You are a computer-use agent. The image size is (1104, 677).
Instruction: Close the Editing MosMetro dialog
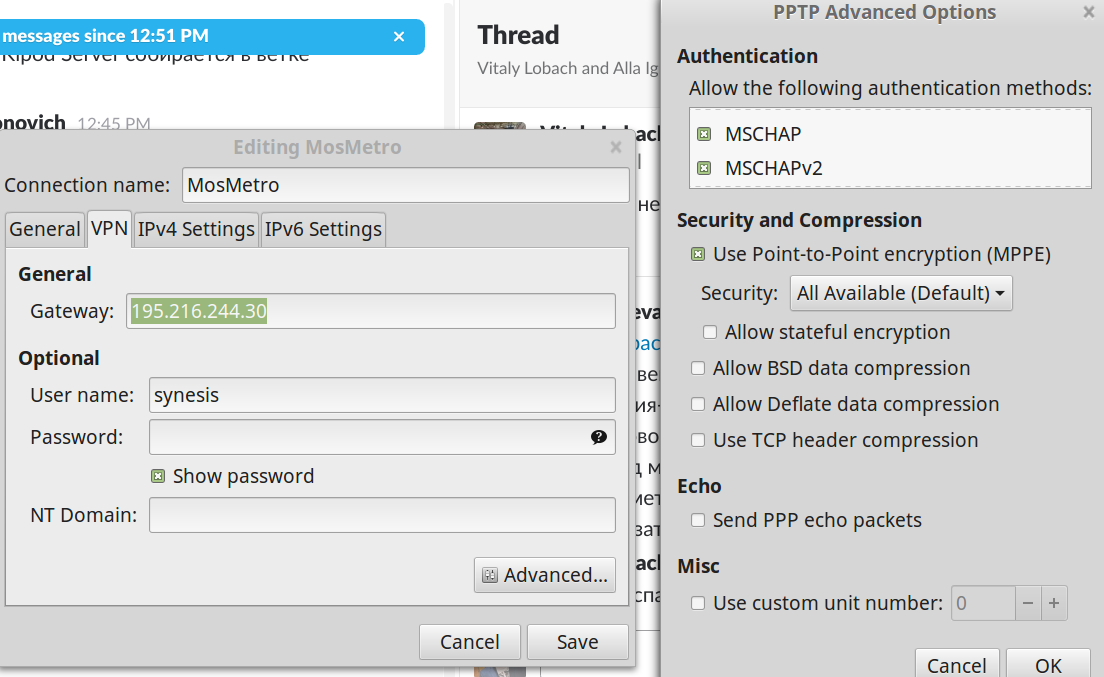[616, 147]
